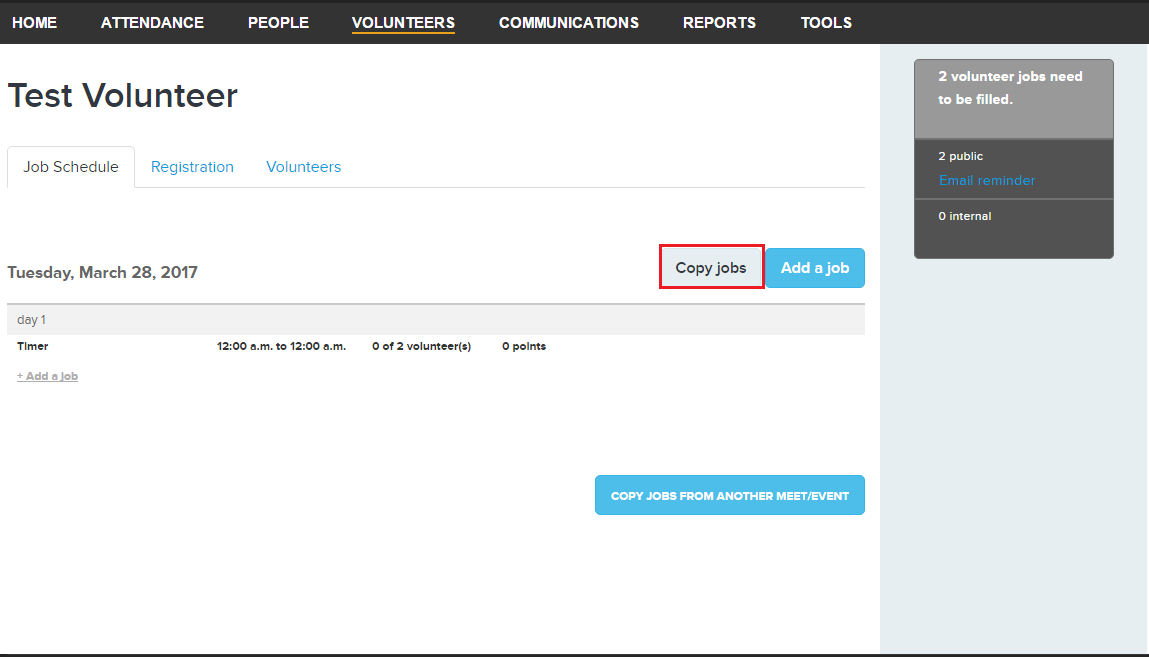Select the Timer job row name

[x=33, y=346]
